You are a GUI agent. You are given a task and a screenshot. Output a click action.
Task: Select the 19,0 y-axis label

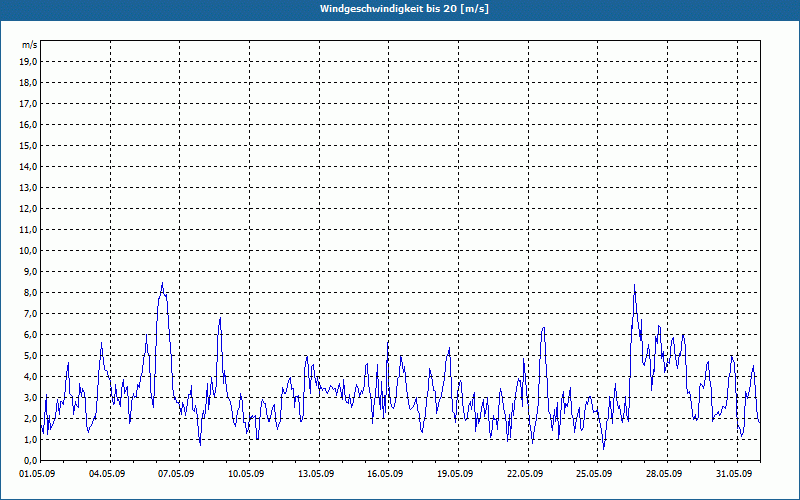click(x=28, y=62)
